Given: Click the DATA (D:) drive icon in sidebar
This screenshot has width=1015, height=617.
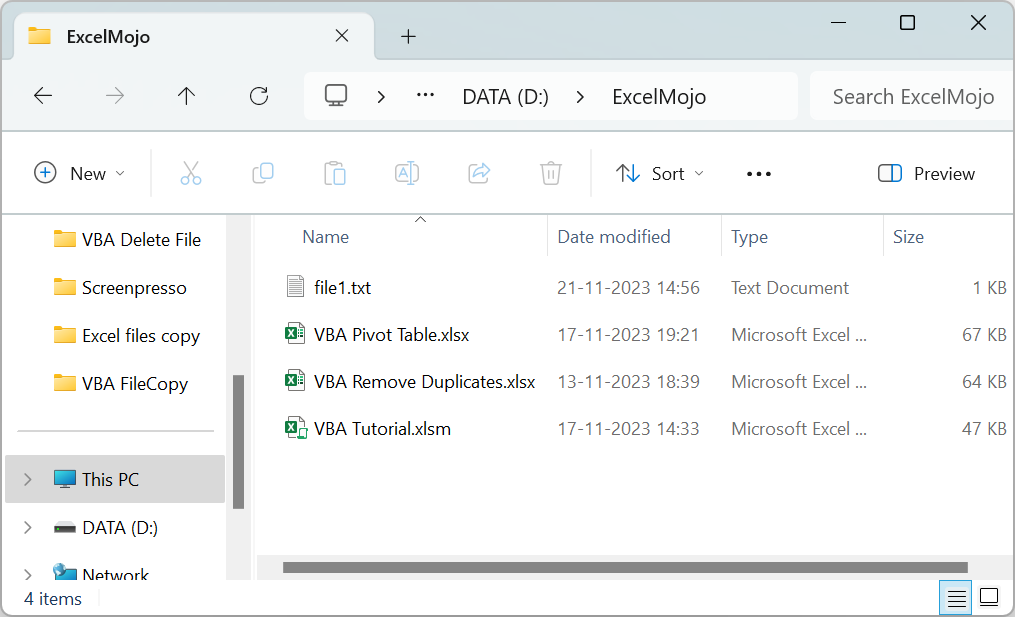Looking at the screenshot, I should [65, 528].
